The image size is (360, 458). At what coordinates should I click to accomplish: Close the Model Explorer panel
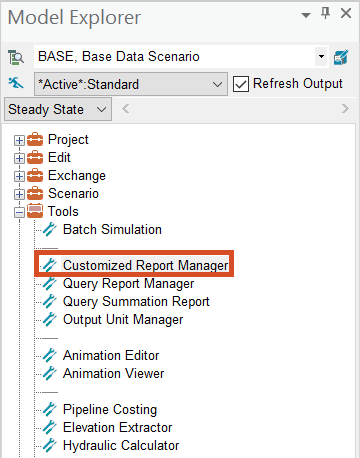coord(346,14)
